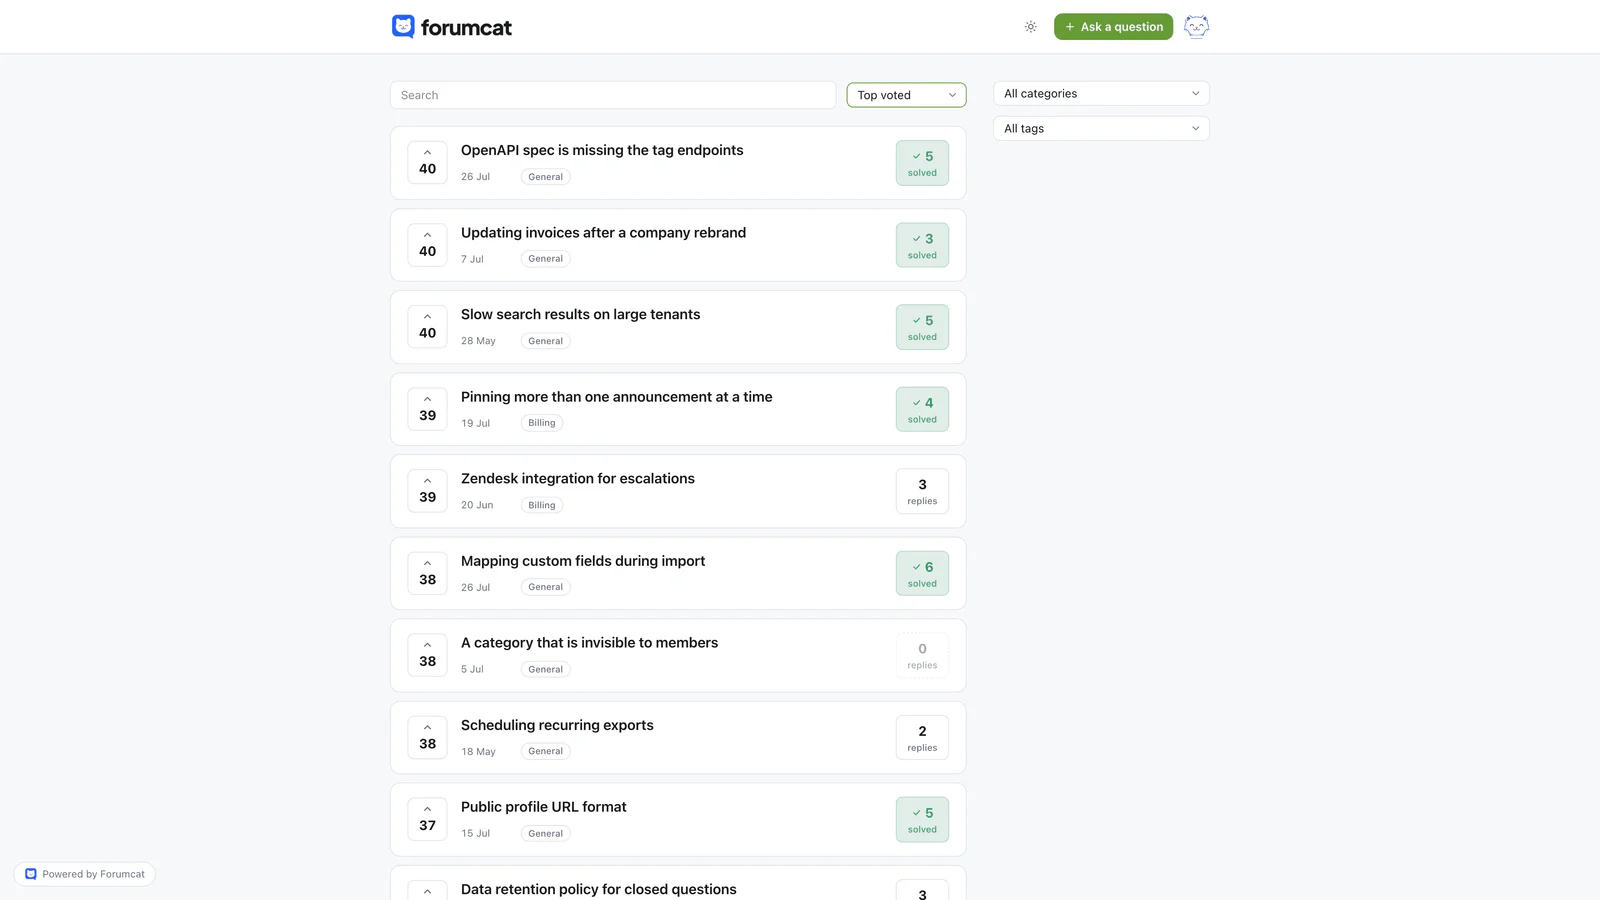
Task: Click the Ask a question button
Action: coord(1113,27)
